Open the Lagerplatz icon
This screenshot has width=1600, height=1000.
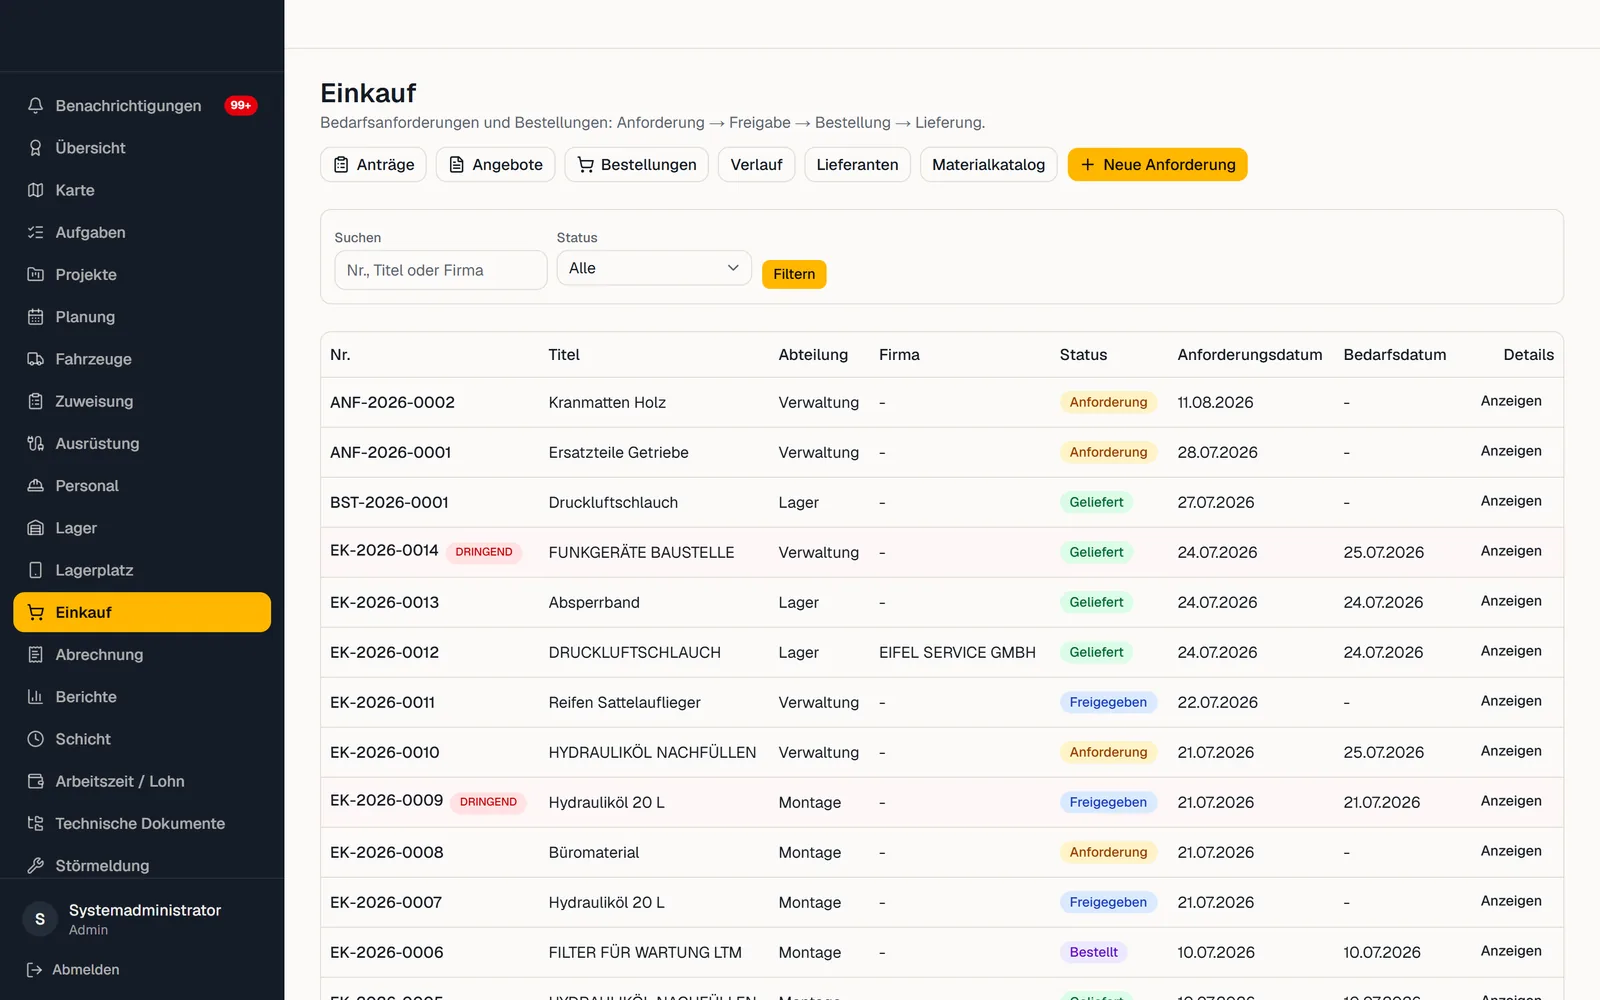click(36, 570)
